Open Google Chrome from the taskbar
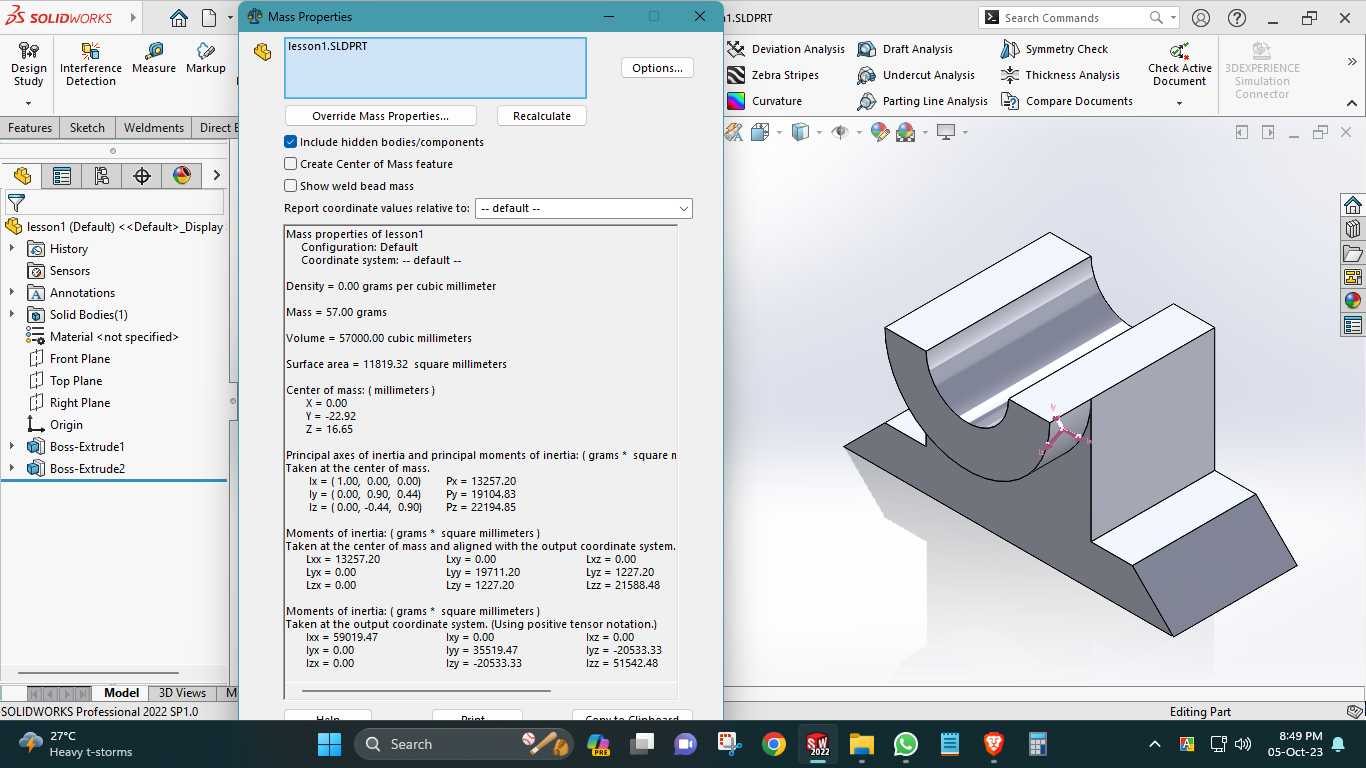The image size is (1366, 768). pos(773,744)
